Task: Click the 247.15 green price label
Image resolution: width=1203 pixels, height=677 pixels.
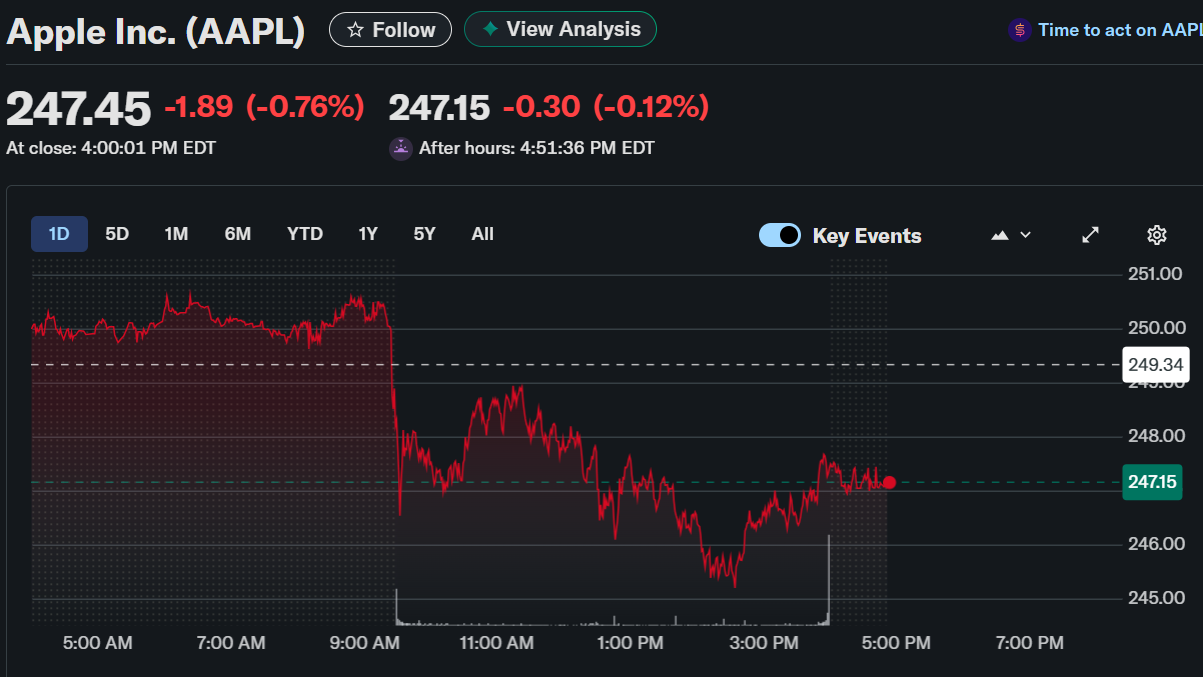Action: (x=1152, y=482)
